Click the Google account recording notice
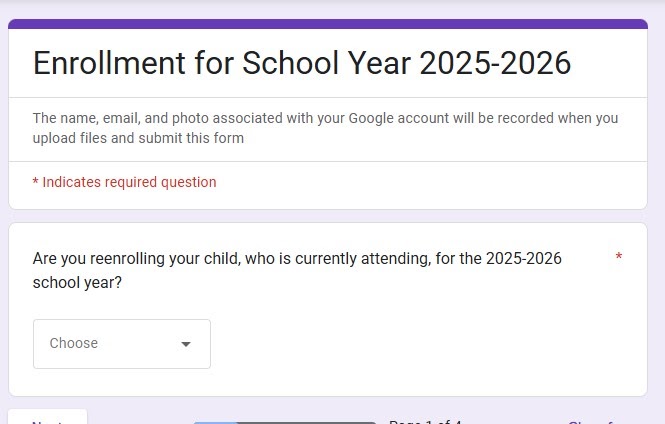This screenshot has width=665, height=424. (325, 118)
